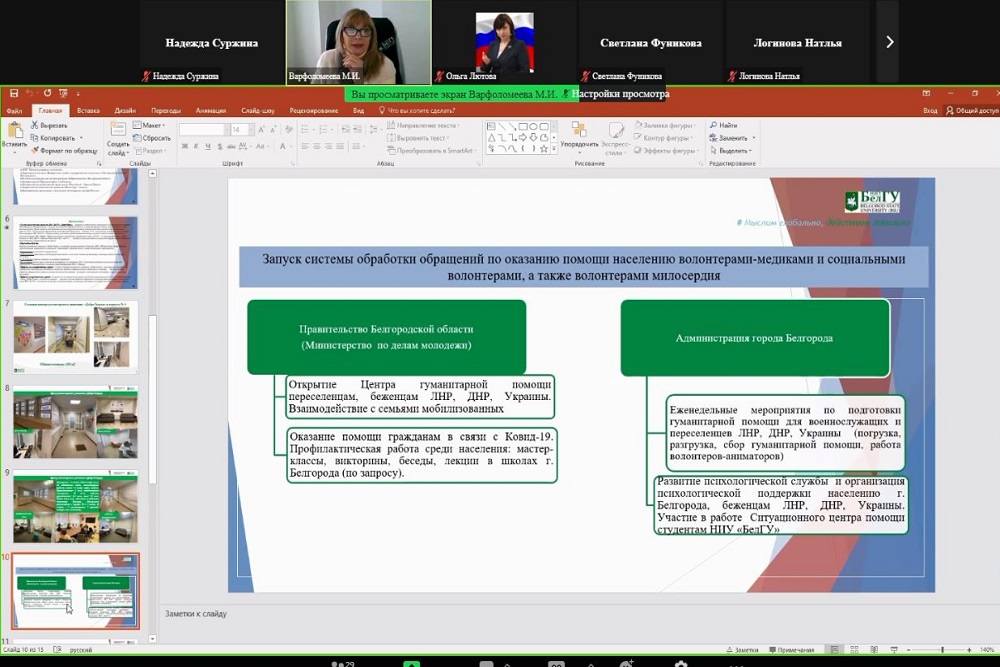Toggle bold Ж formatting button
Viewport: 1000px width, 667px height.
pyautogui.click(x=184, y=148)
